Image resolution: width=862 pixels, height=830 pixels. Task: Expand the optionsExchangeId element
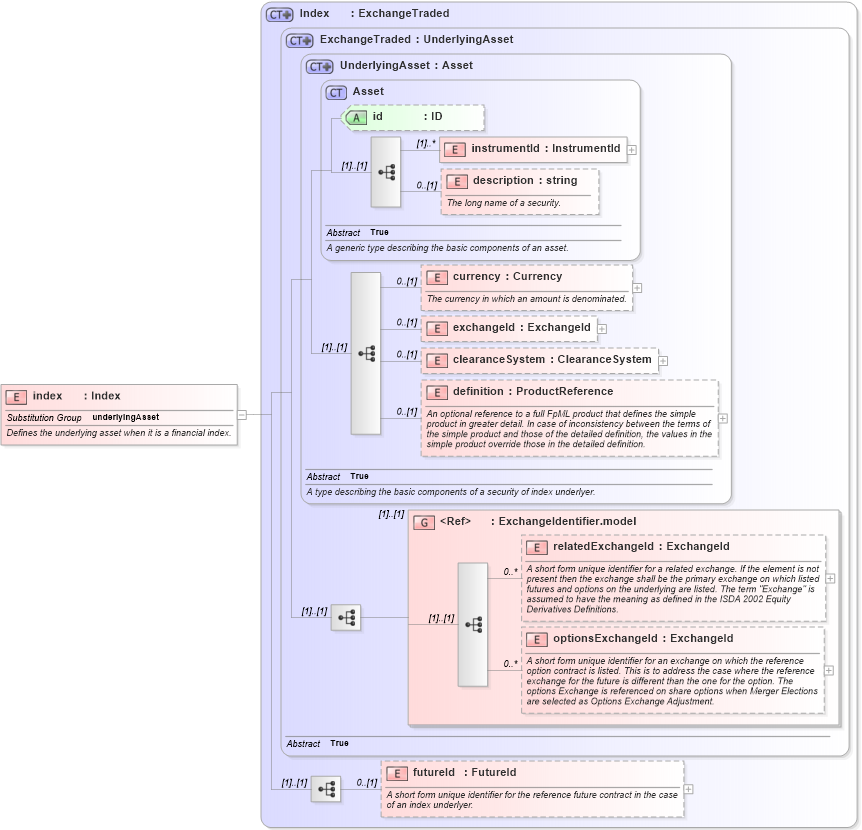click(x=829, y=668)
